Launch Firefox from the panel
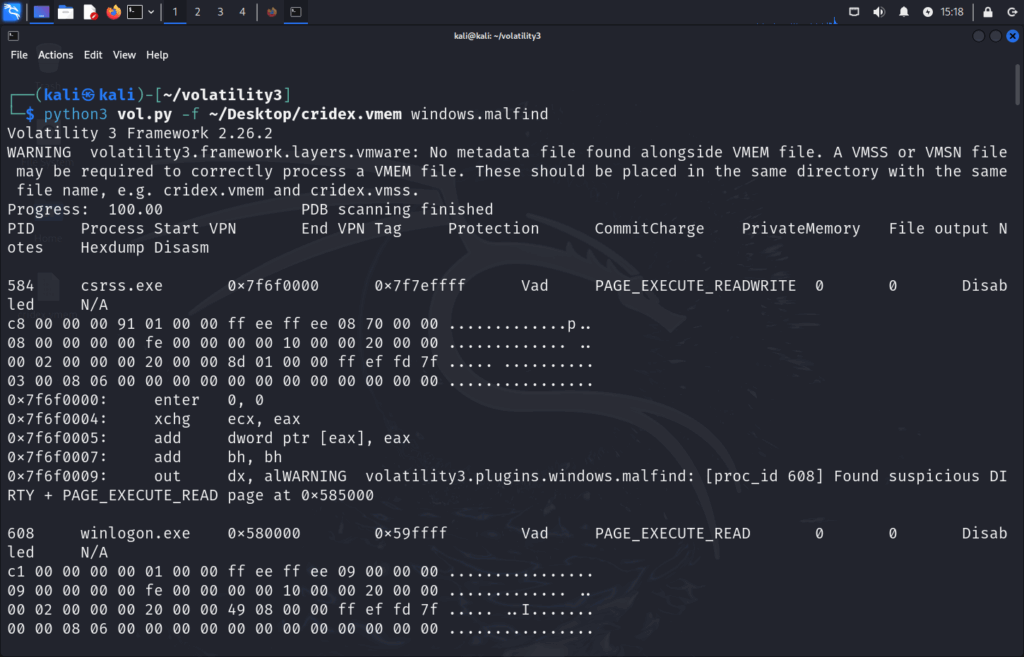The height and width of the screenshot is (657, 1024). 114,12
